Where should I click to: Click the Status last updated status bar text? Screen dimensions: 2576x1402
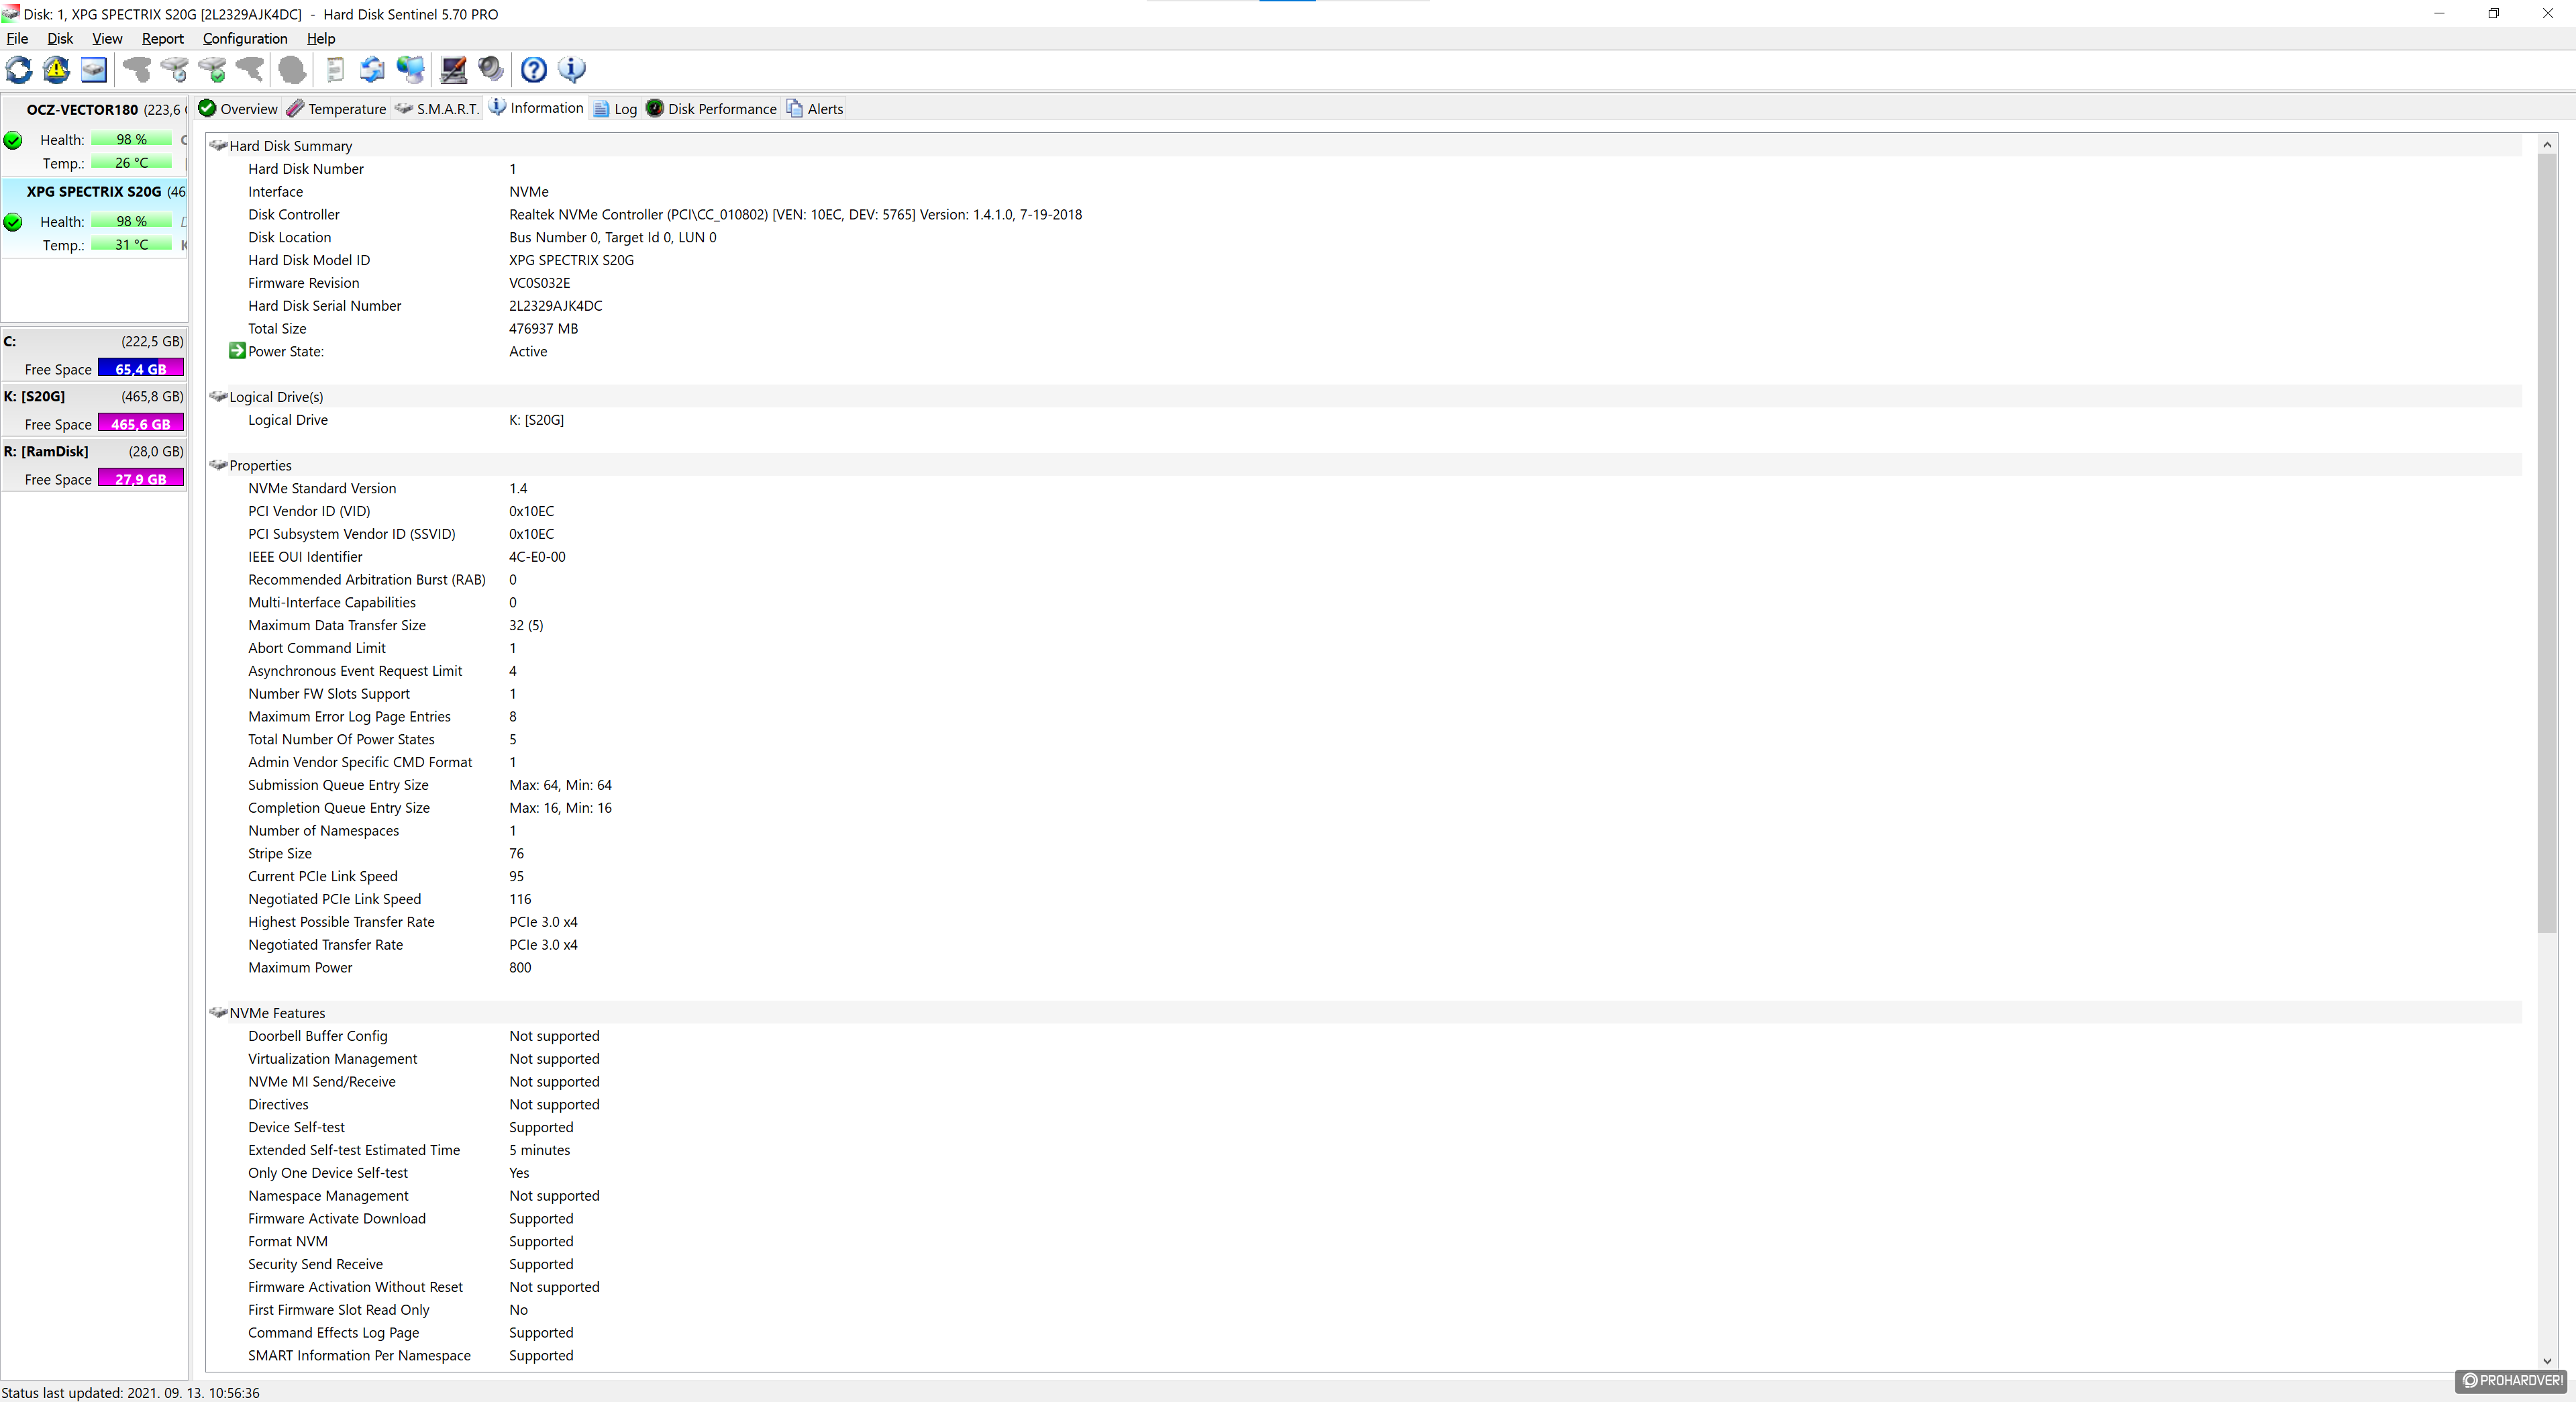tap(131, 1392)
